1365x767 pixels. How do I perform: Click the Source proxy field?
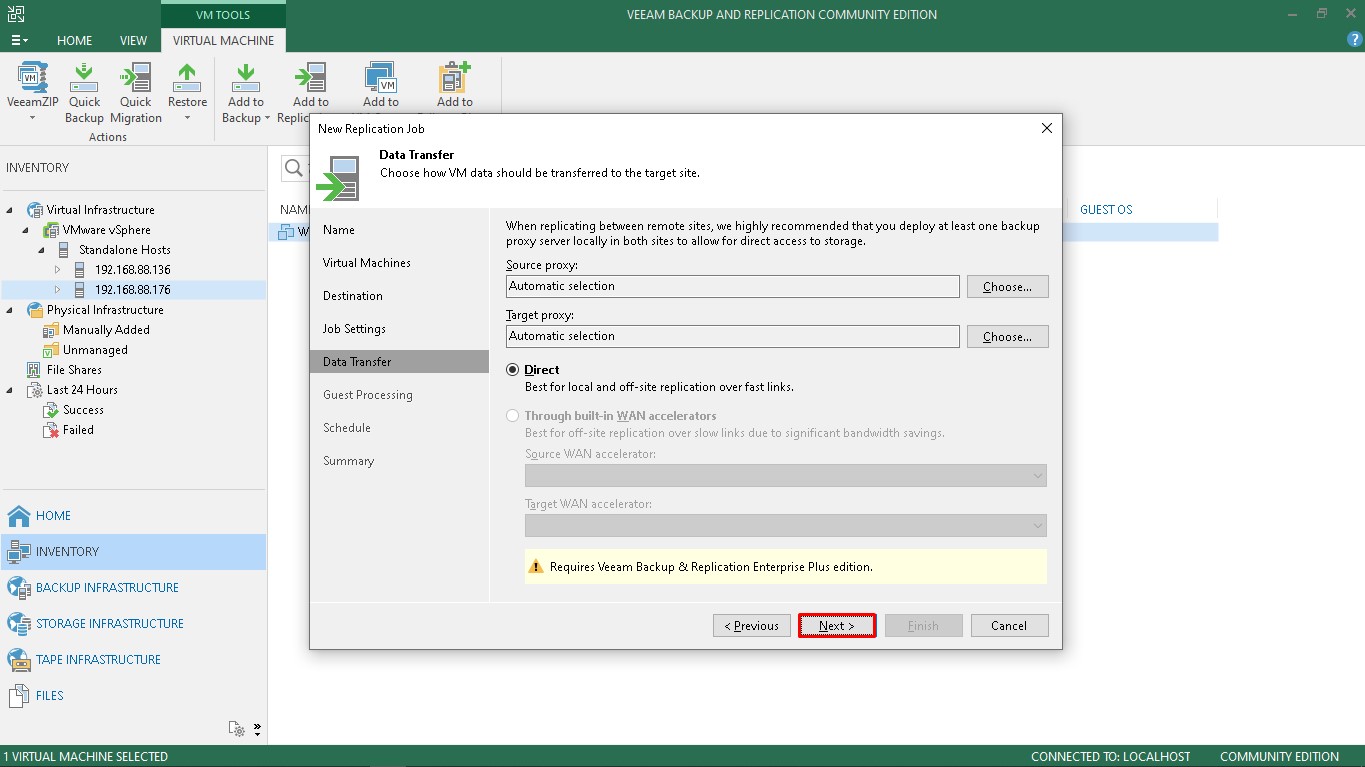[x=732, y=286]
